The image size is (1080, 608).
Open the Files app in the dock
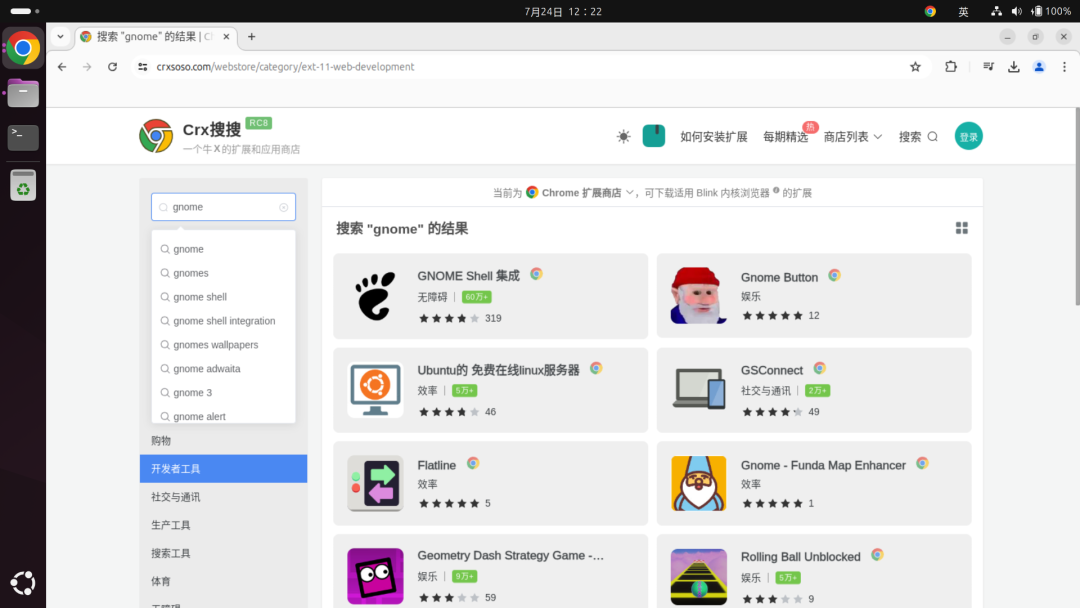coord(23,93)
